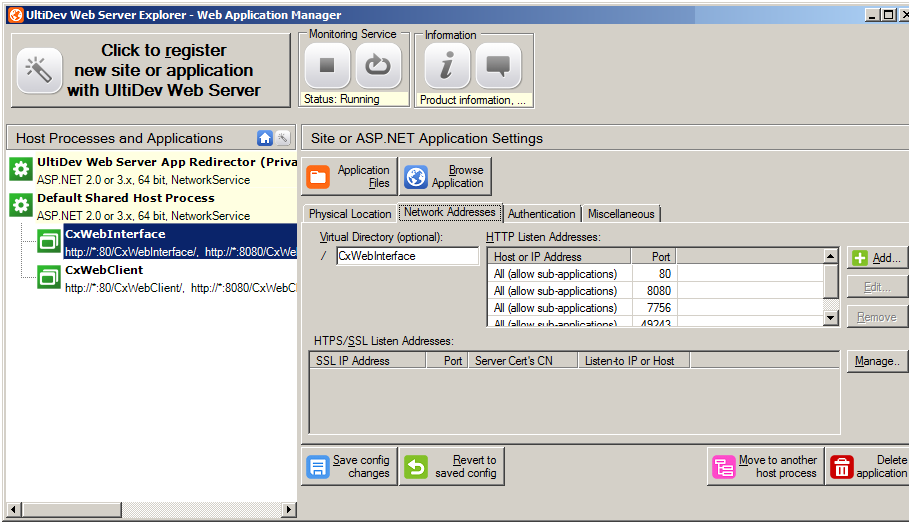Restart the monitoring service
The width and height of the screenshot is (911, 524).
[x=378, y=66]
